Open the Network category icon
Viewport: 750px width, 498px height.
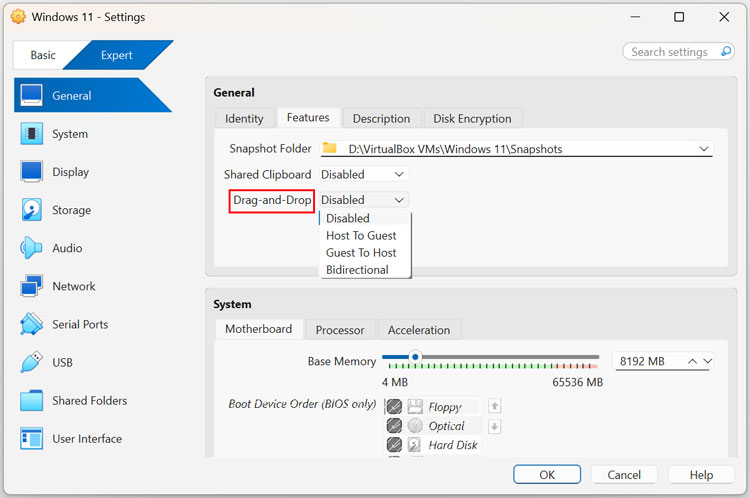32,286
